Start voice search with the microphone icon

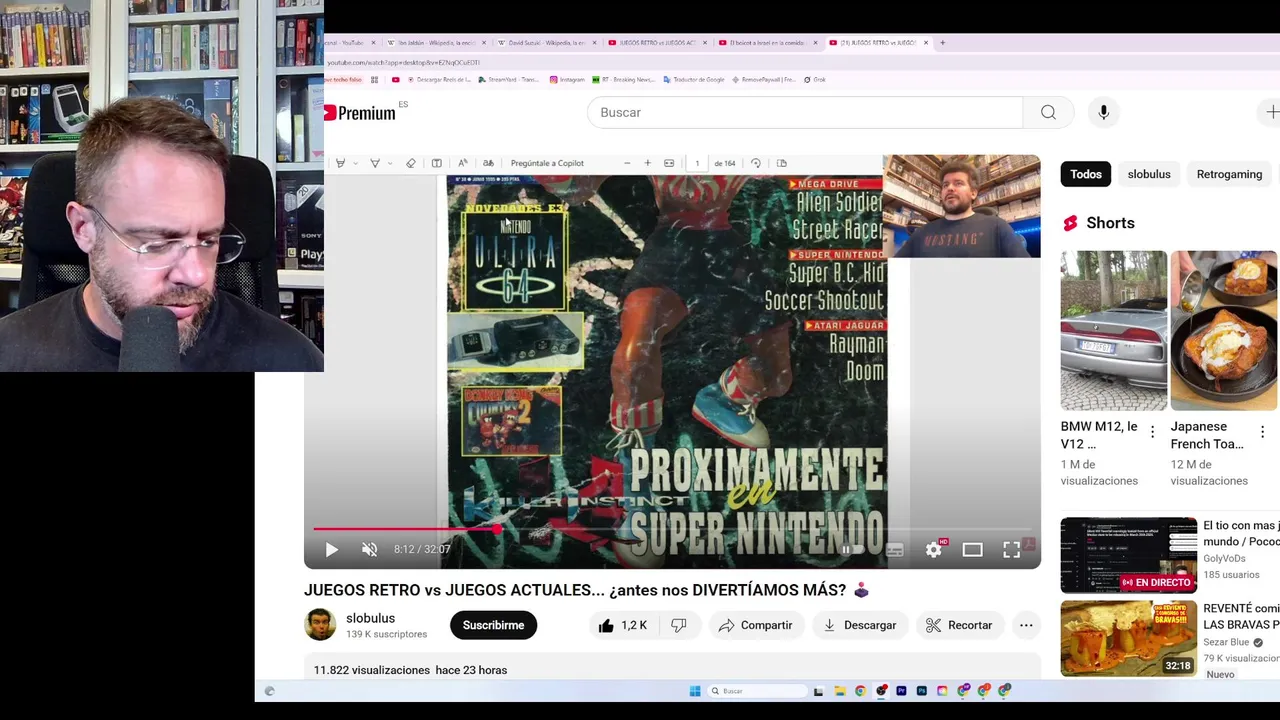point(1103,112)
